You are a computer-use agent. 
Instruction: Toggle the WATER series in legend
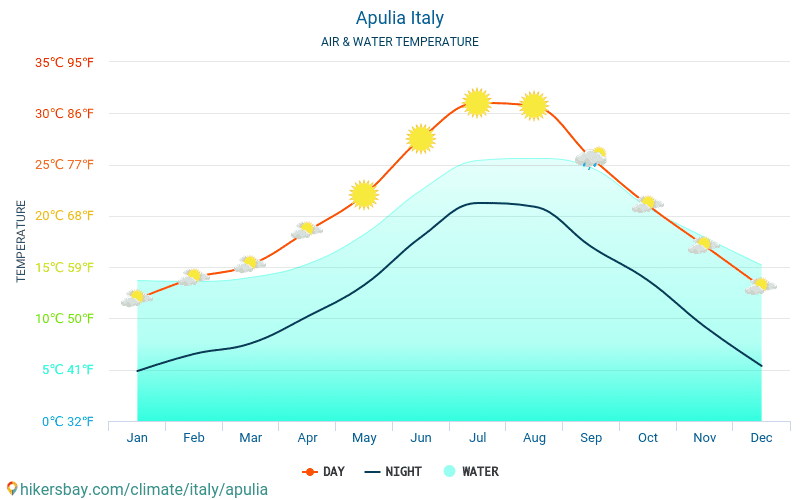click(x=471, y=472)
